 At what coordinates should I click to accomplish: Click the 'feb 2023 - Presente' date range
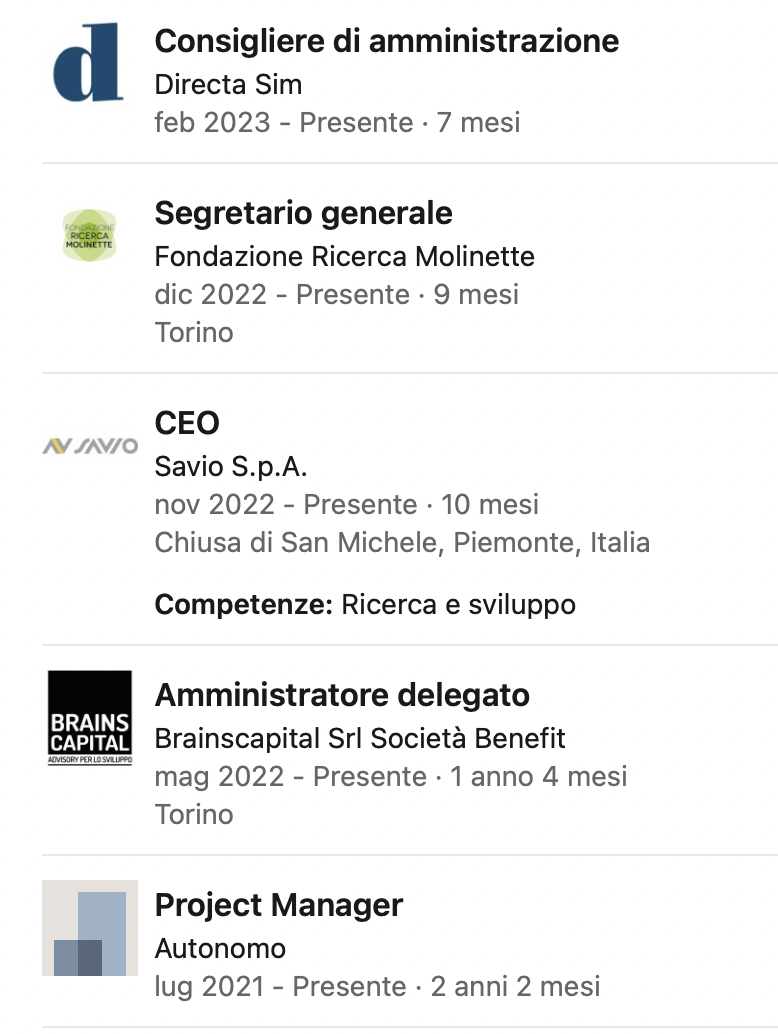(x=284, y=123)
